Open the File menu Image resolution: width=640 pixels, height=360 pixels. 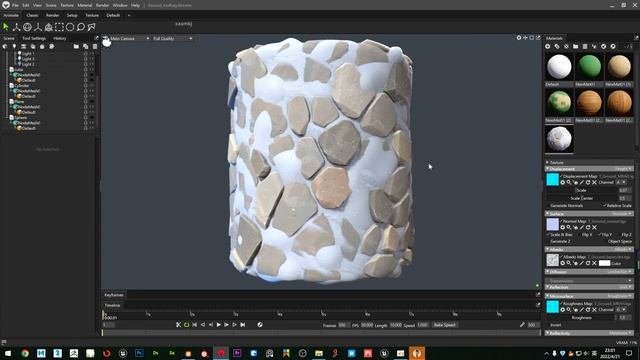15,5
